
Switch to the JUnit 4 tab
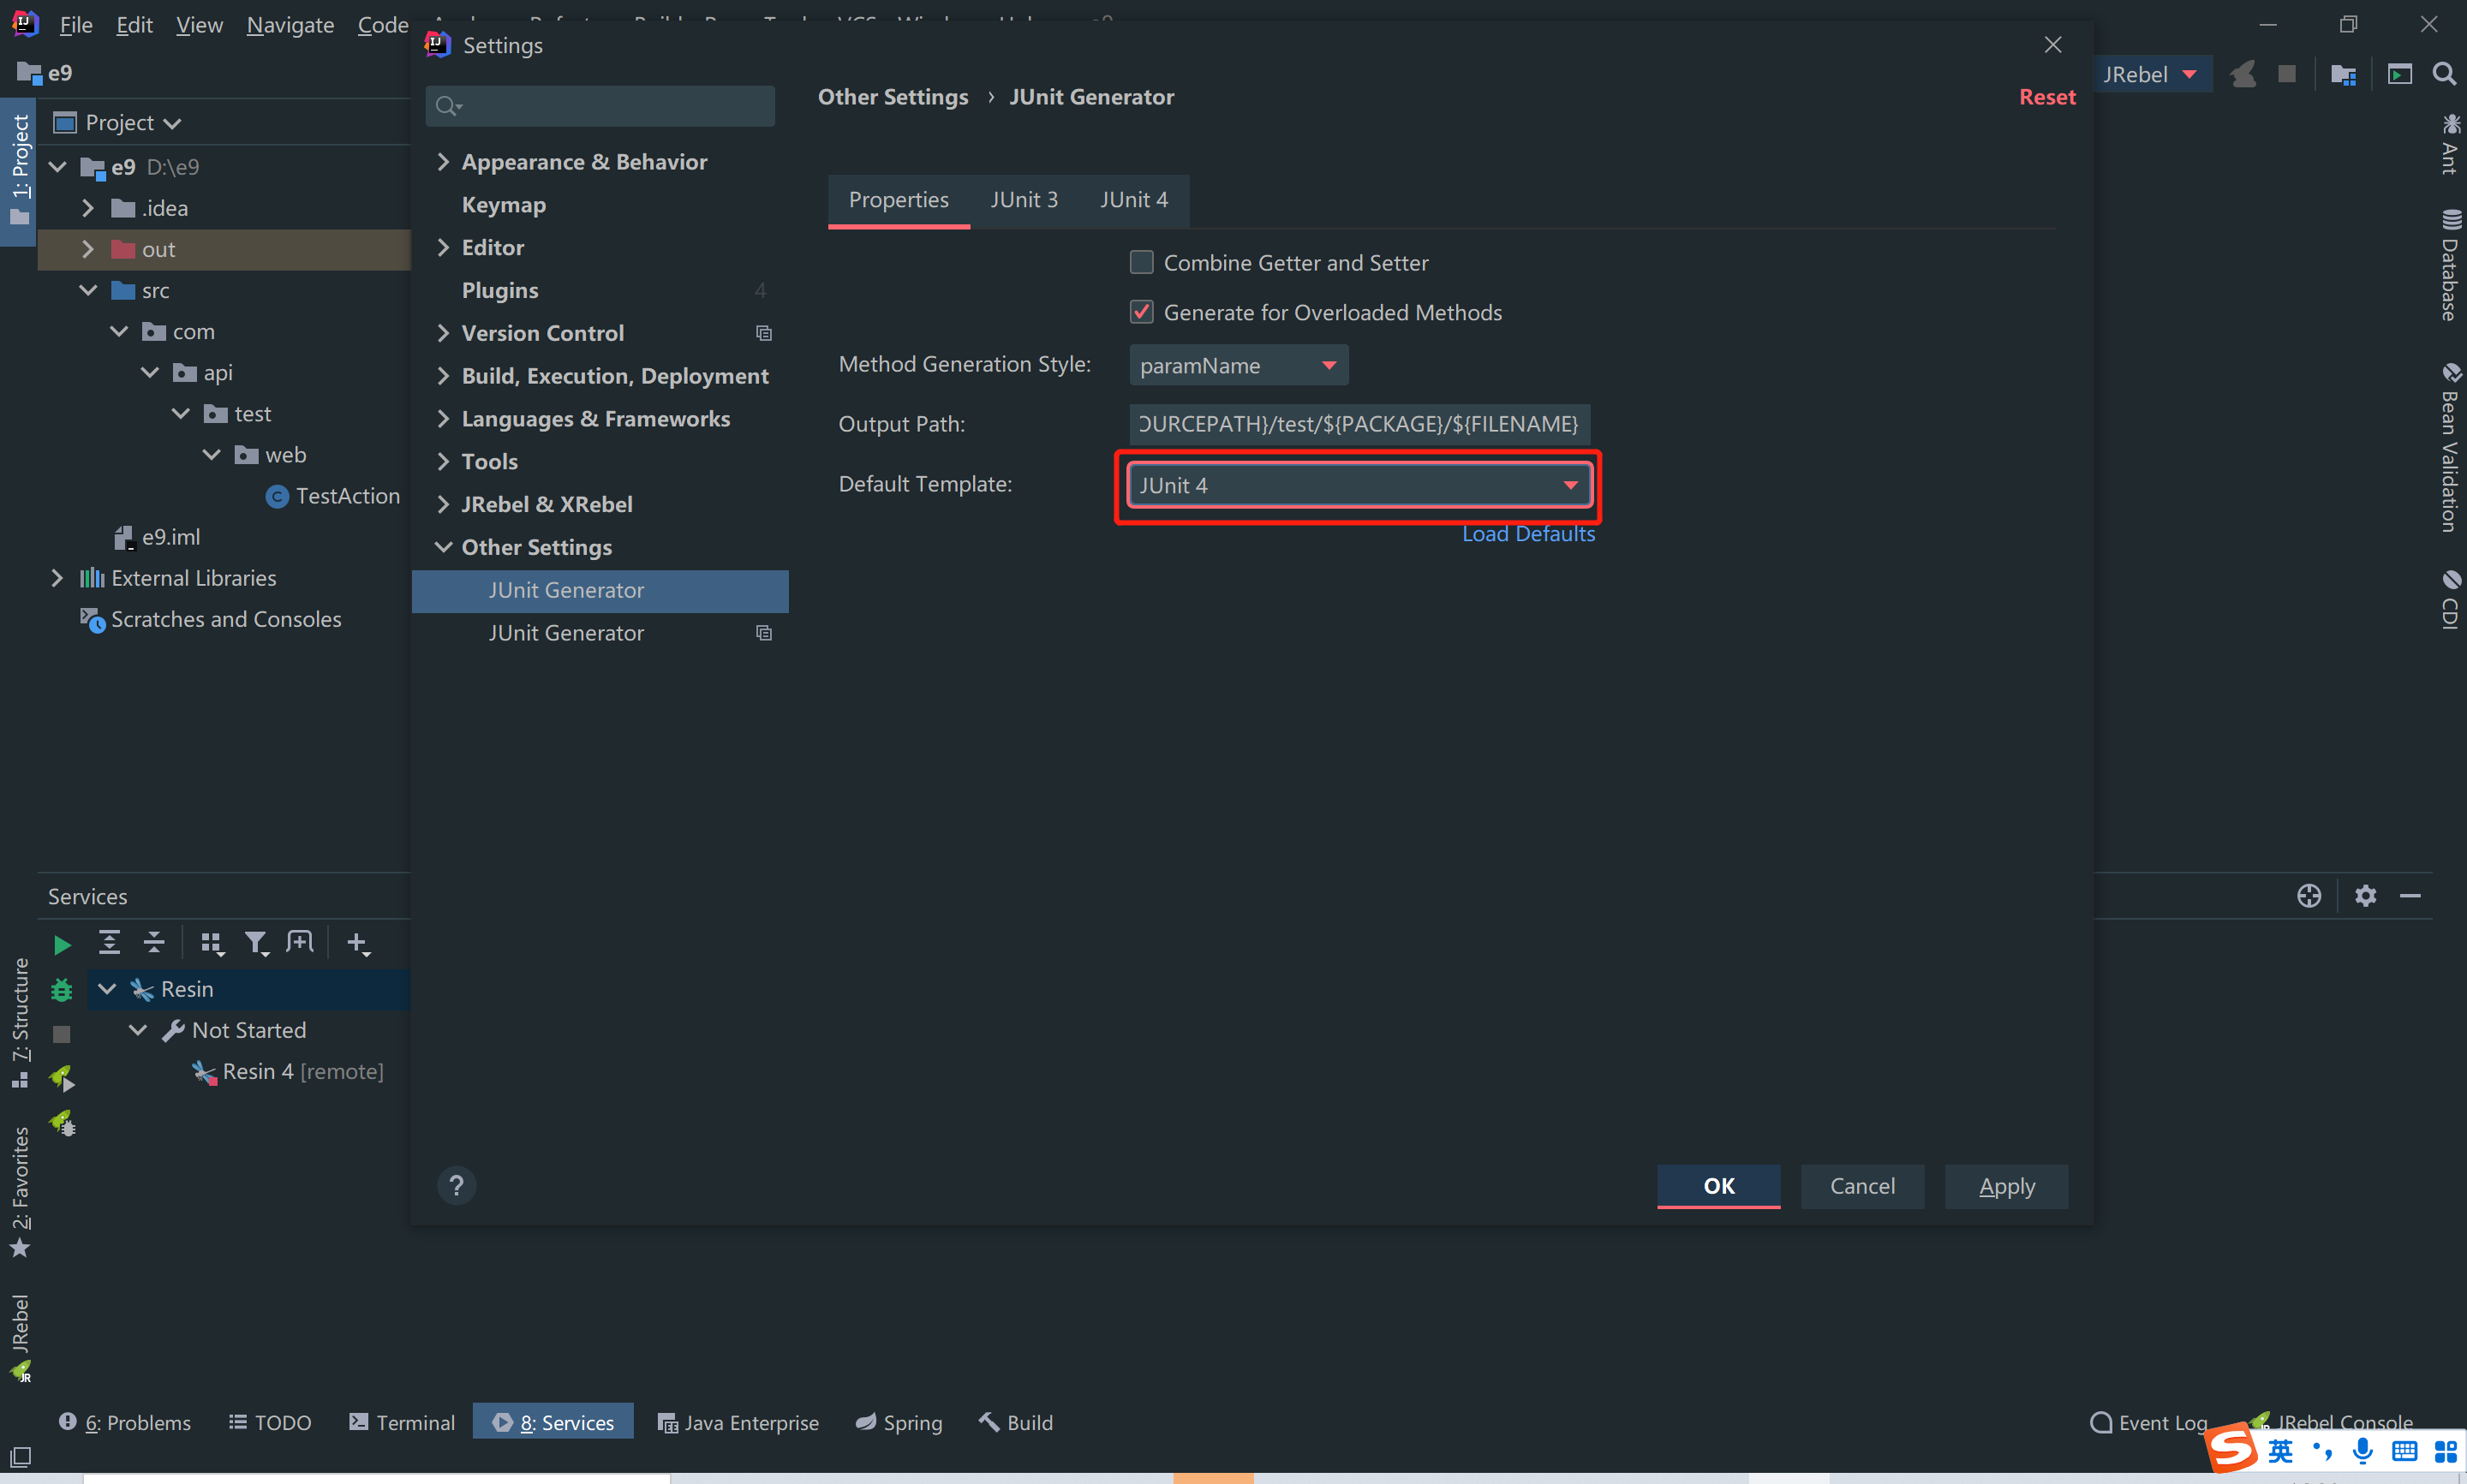[x=1134, y=200]
